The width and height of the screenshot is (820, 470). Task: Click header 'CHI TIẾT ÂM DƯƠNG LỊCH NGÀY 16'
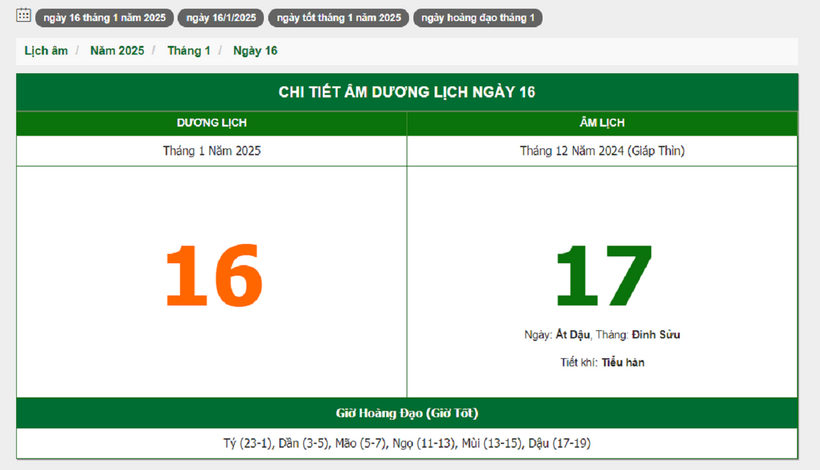pos(407,92)
